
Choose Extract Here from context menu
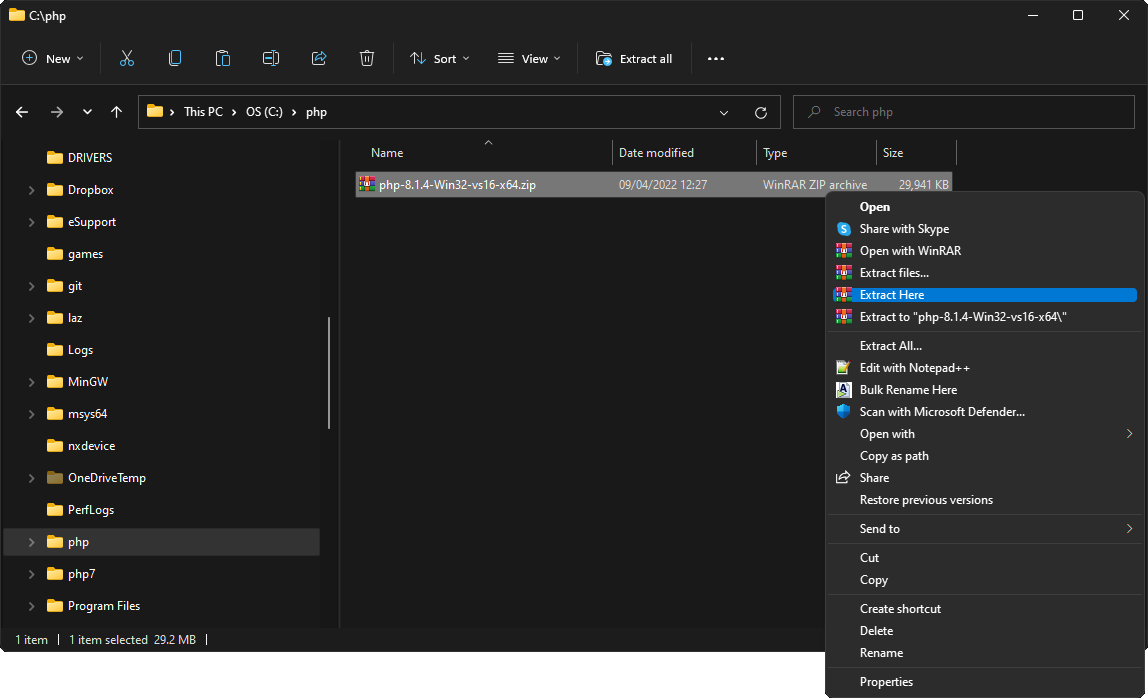(x=985, y=294)
